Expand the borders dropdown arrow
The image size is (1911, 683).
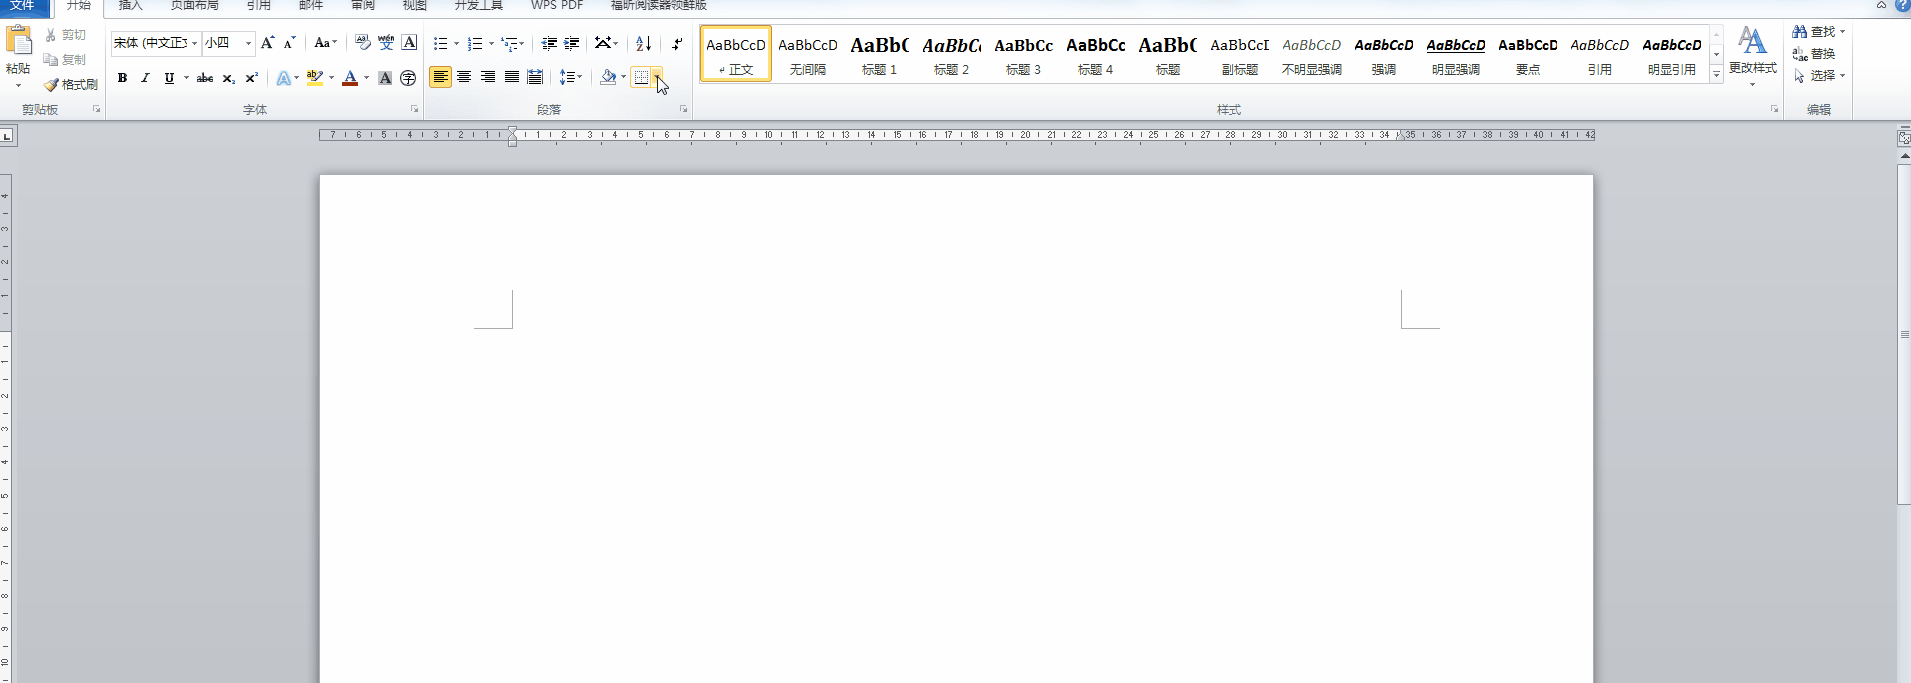(x=658, y=77)
